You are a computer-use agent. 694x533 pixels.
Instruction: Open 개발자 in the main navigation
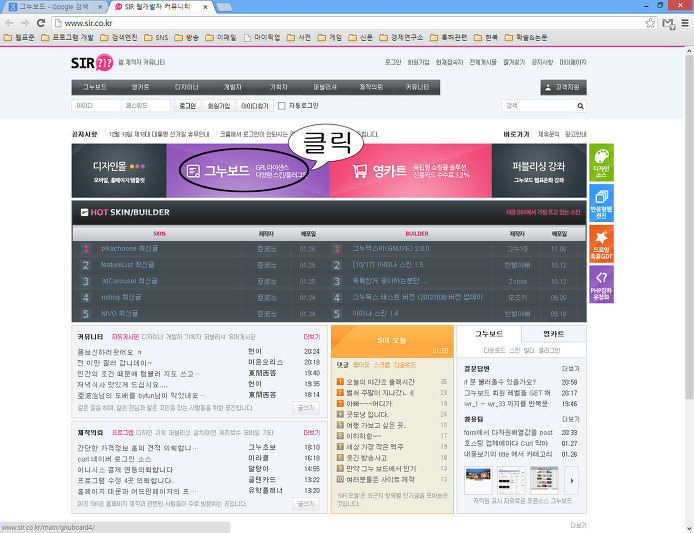tap(232, 88)
